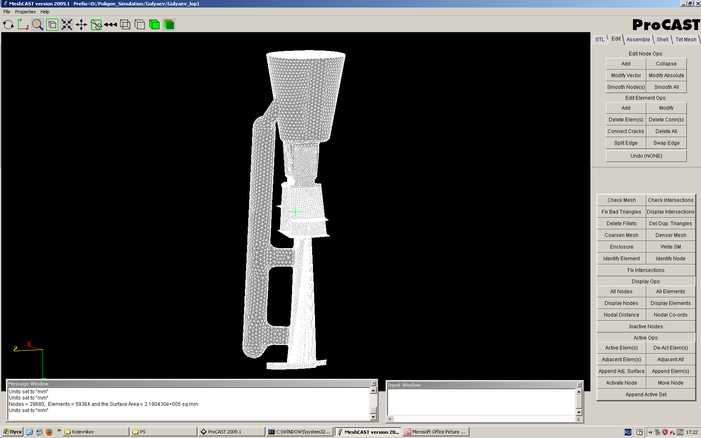Click the Undo (NONE) button
This screenshot has height=438, width=701.
[x=646, y=156]
